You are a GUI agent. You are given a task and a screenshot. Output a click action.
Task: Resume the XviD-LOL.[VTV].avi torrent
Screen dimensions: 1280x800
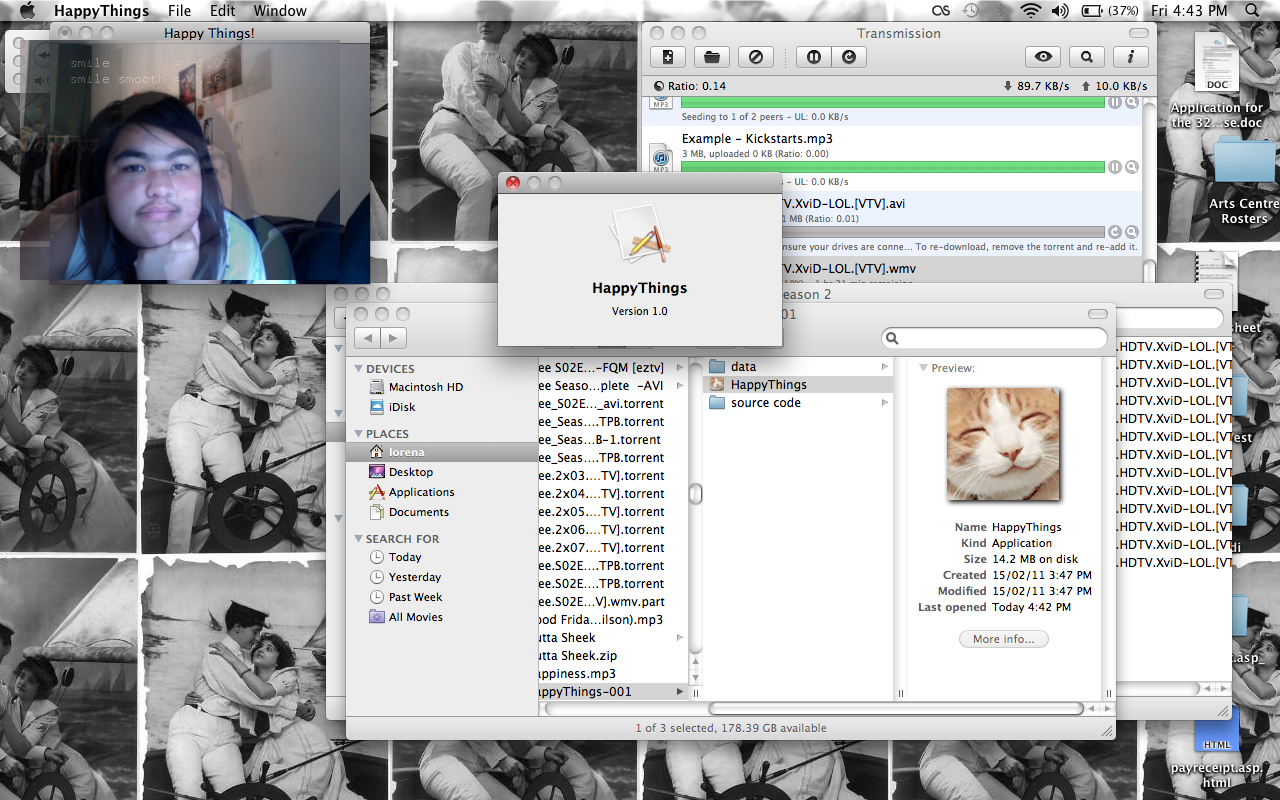click(1115, 232)
